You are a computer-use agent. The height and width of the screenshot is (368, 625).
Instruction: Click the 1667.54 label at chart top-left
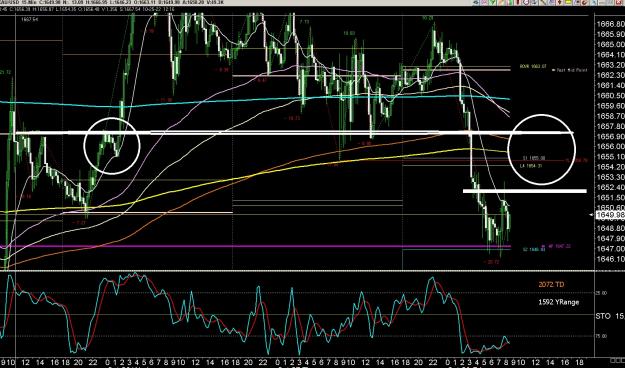click(30, 19)
